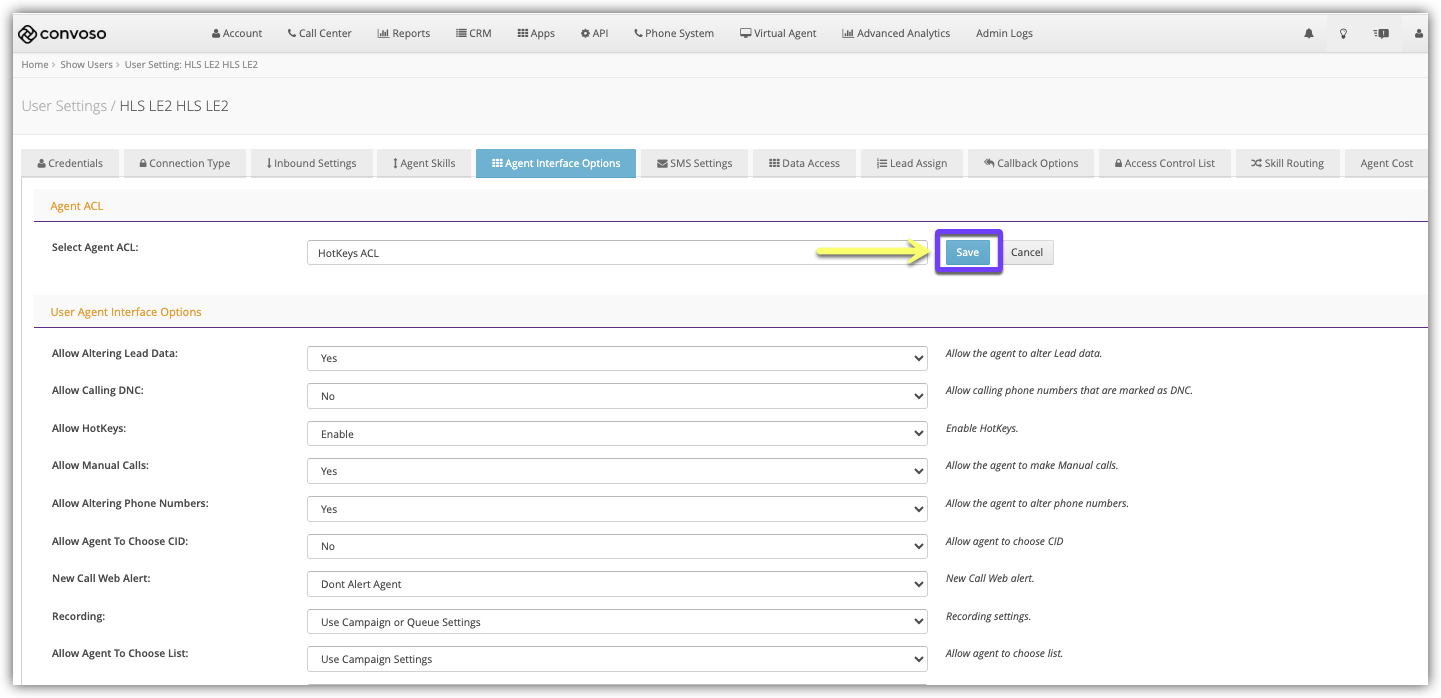Open the Call Center menu

[x=319, y=34]
